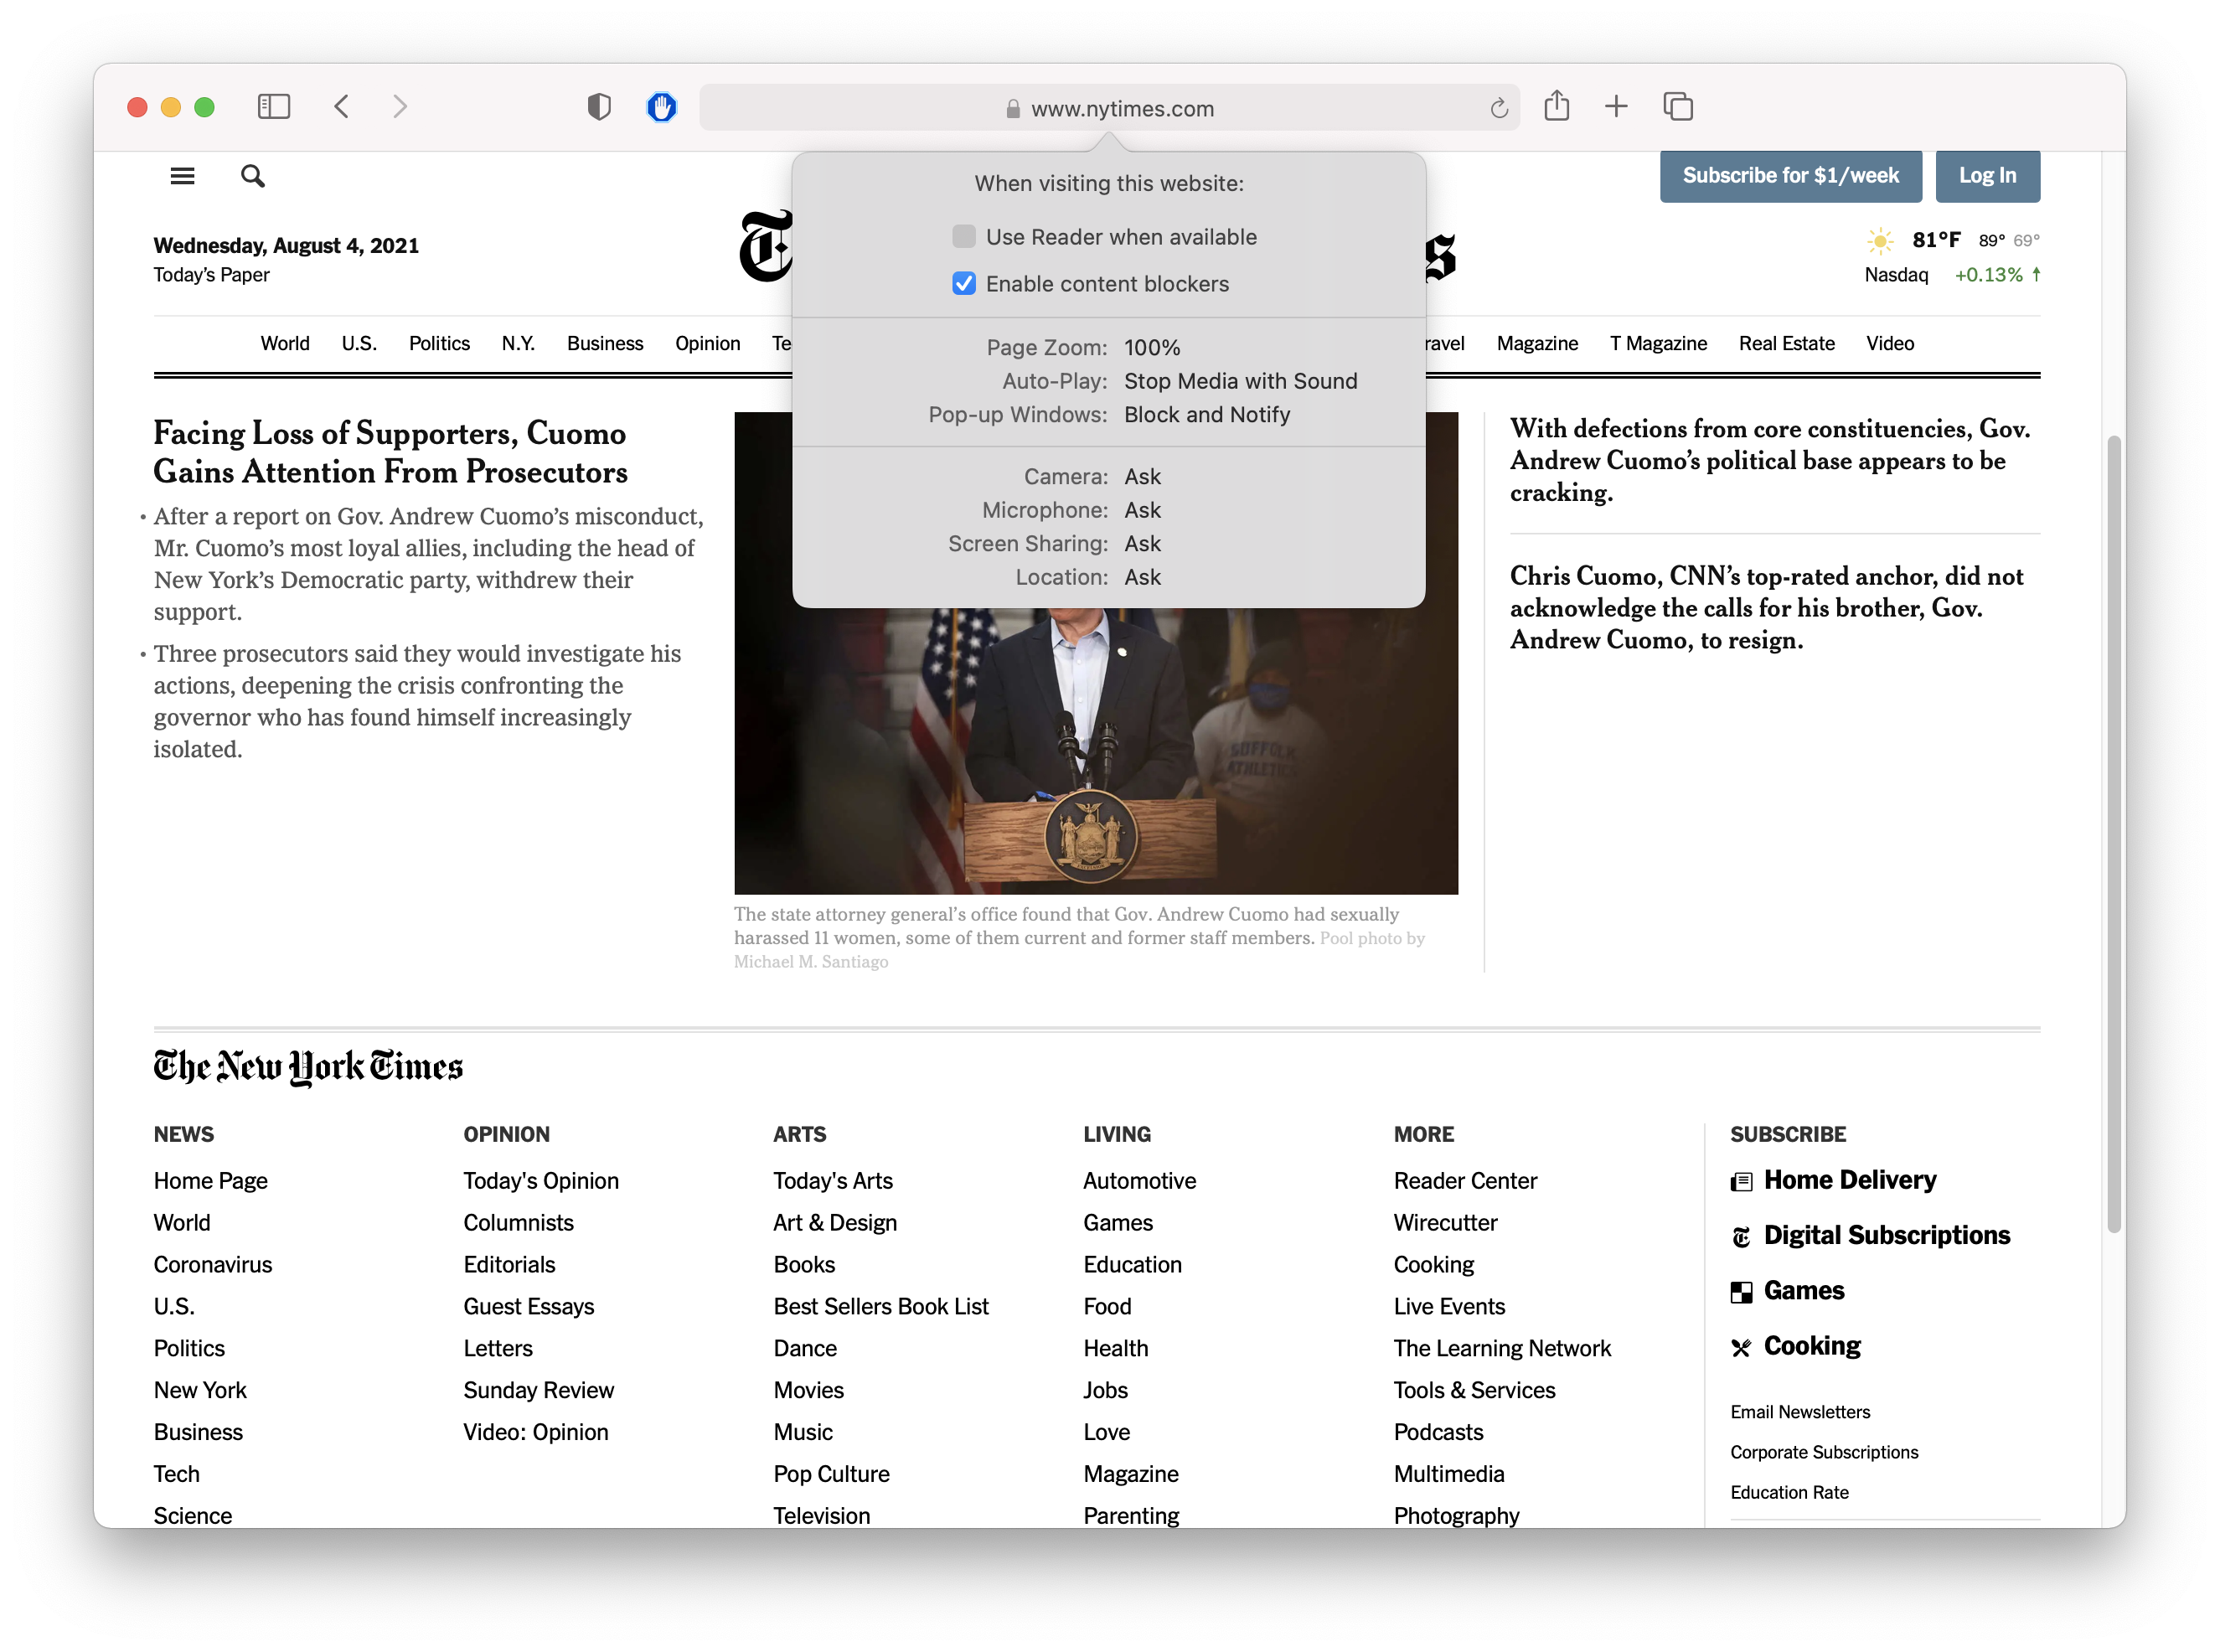
Task: Click the share/export icon in toolbar
Action: point(1559,107)
